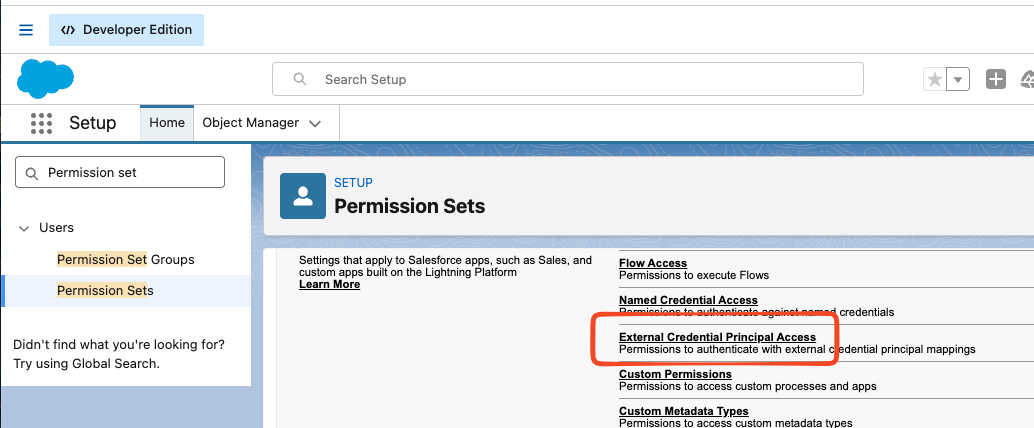
Task: Switch to the Home tab
Action: pyautogui.click(x=167, y=123)
